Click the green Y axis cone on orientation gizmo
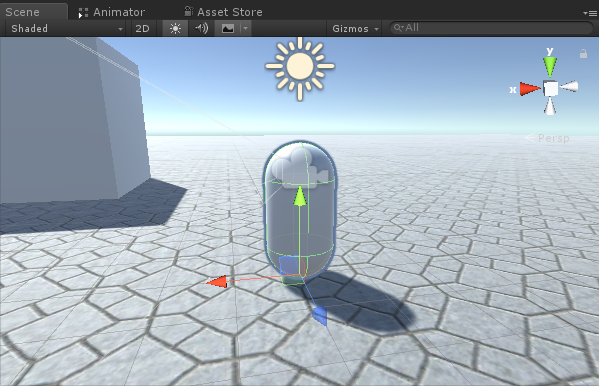The height and width of the screenshot is (386, 599). point(550,67)
